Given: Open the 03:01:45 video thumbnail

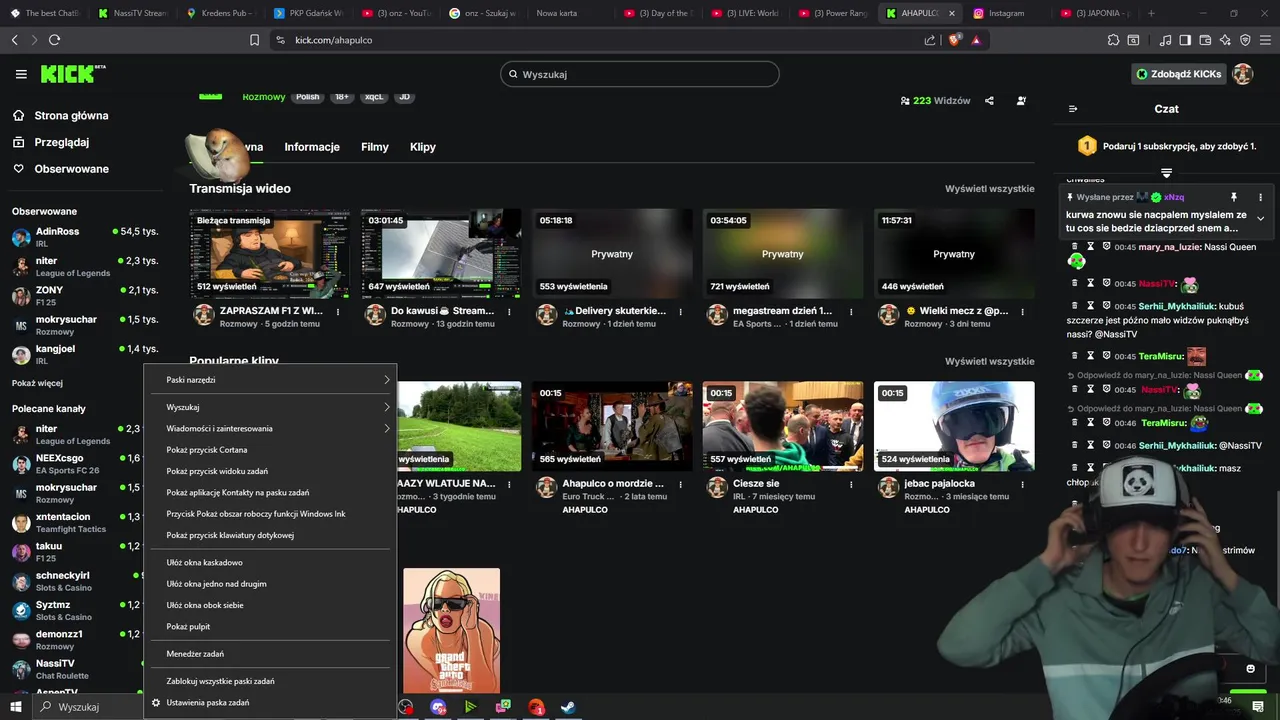Looking at the screenshot, I should tap(441, 254).
